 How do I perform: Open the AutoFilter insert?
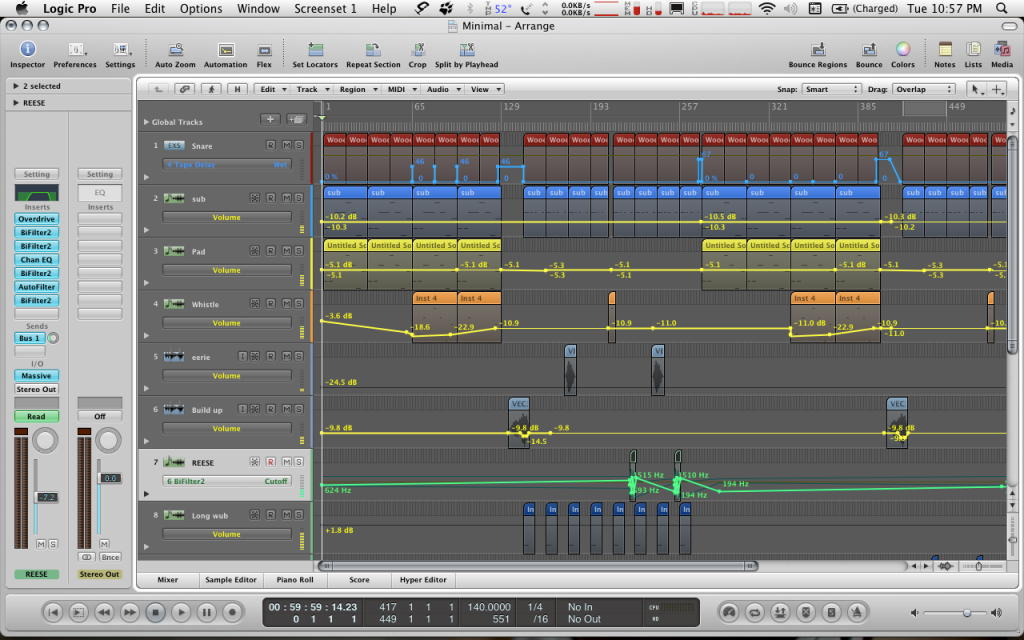(37, 287)
